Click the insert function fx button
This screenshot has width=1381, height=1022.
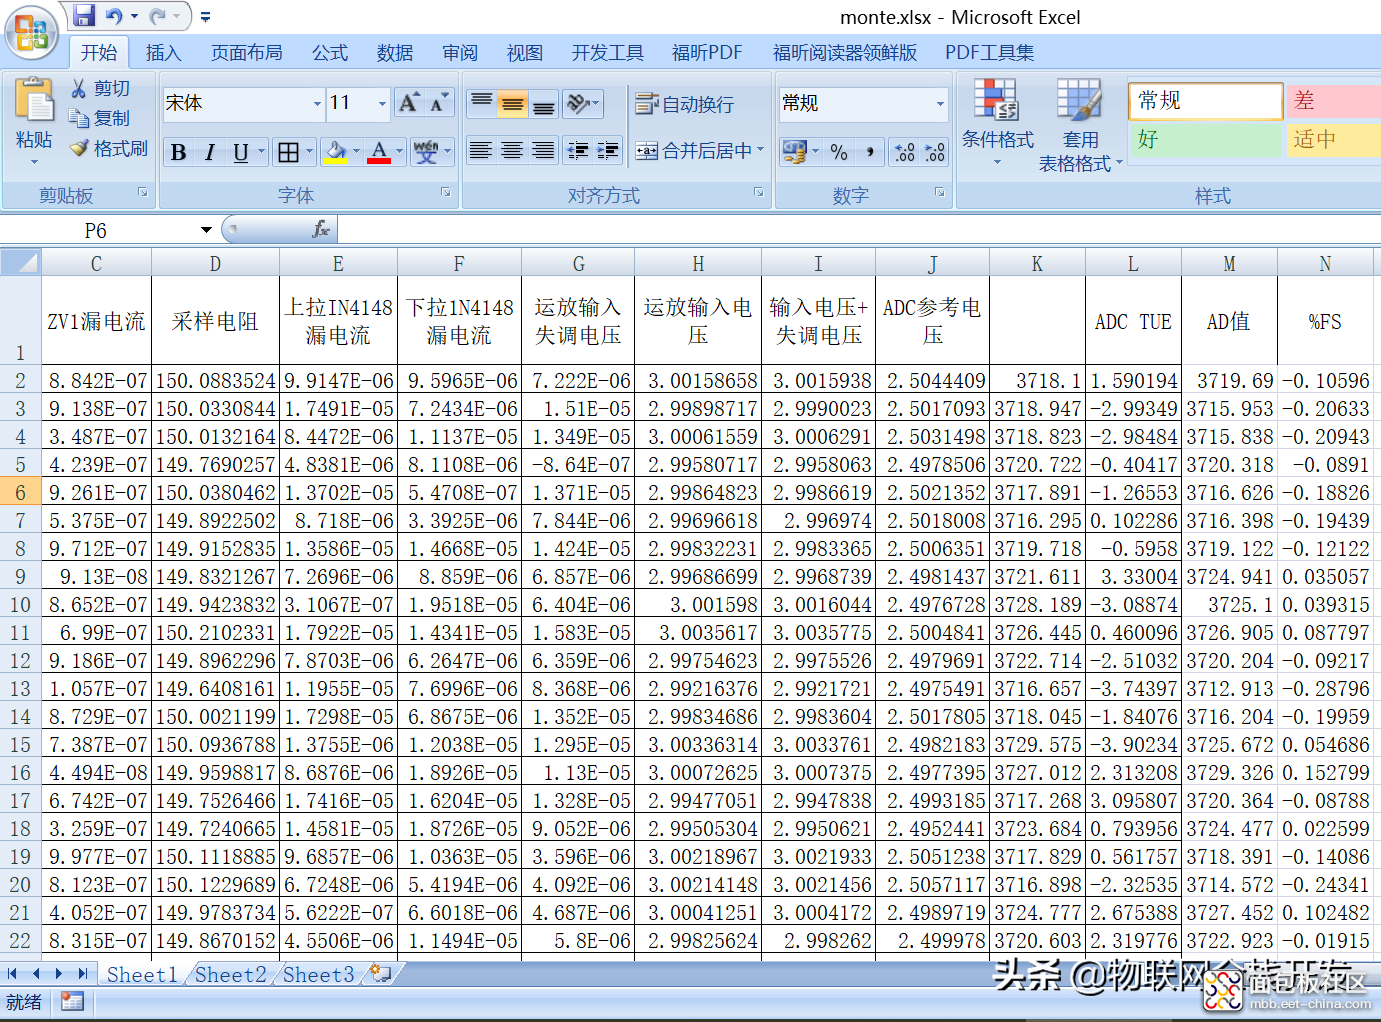tap(321, 230)
